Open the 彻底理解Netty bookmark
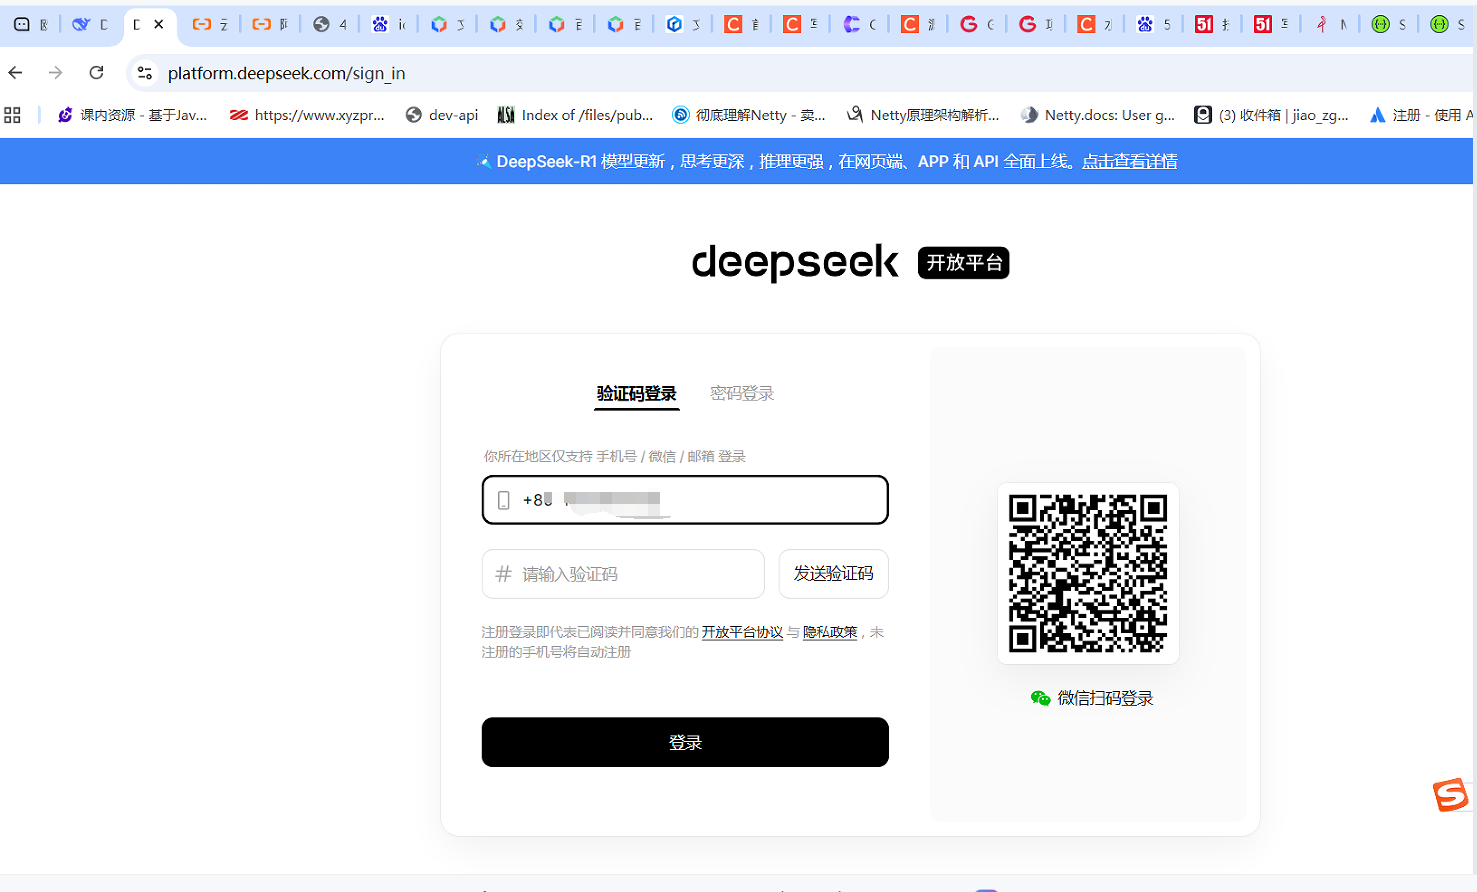Viewport: 1477px width, 892px height. [748, 115]
